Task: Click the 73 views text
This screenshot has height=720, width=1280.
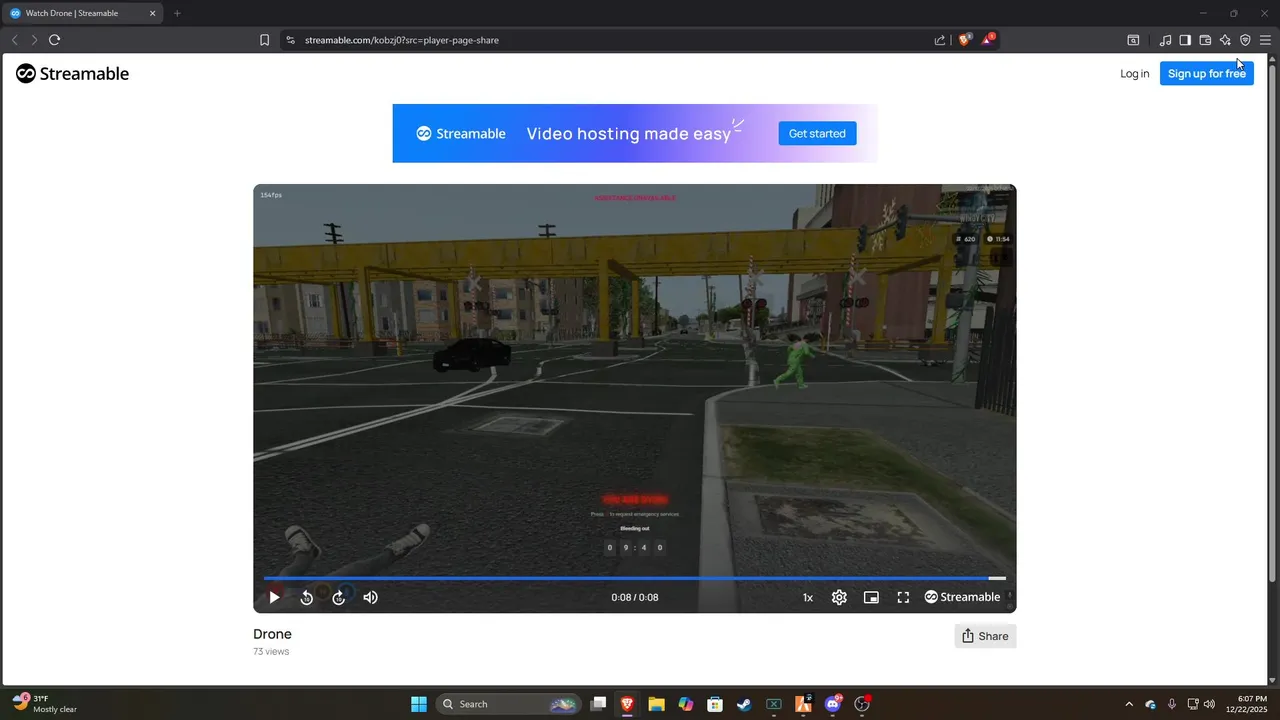Action: click(x=271, y=652)
